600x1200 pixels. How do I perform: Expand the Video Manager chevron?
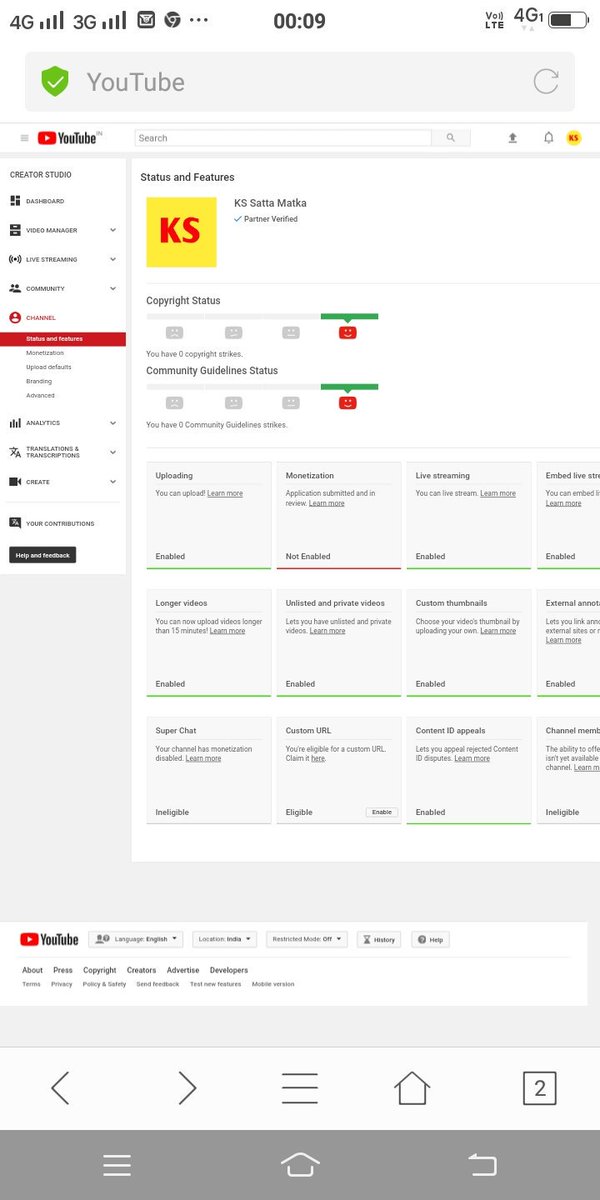tap(113, 230)
